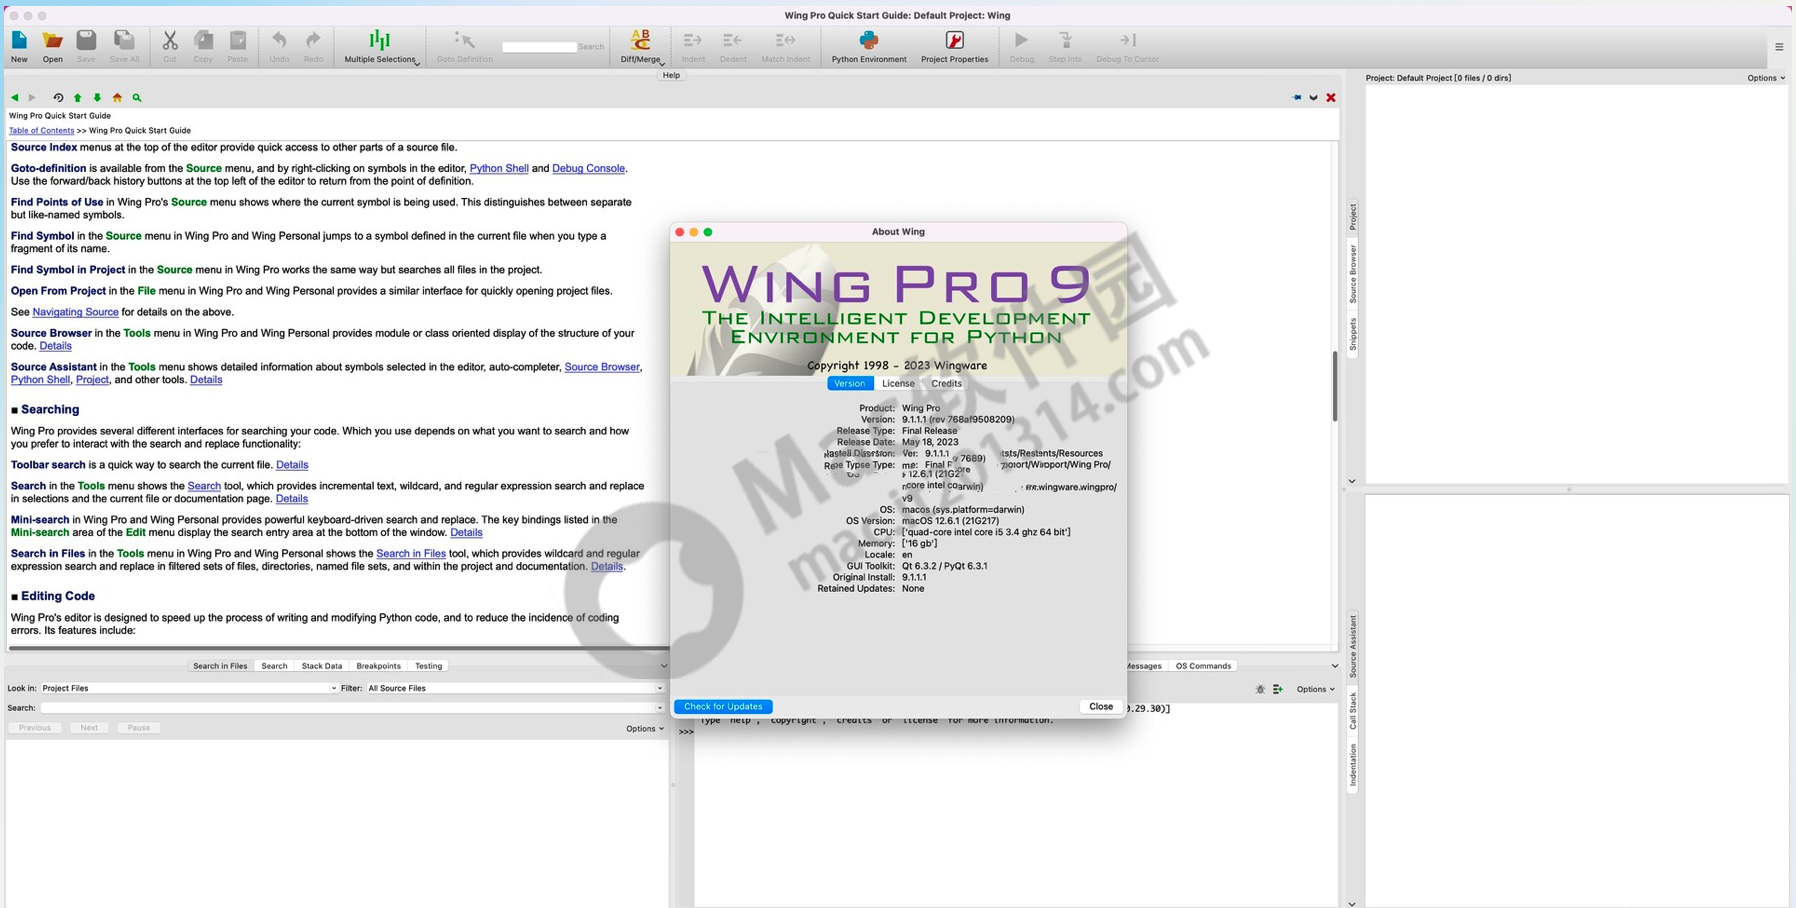Image resolution: width=1796 pixels, height=908 pixels.
Task: Select the Testing tab
Action: [428, 666]
